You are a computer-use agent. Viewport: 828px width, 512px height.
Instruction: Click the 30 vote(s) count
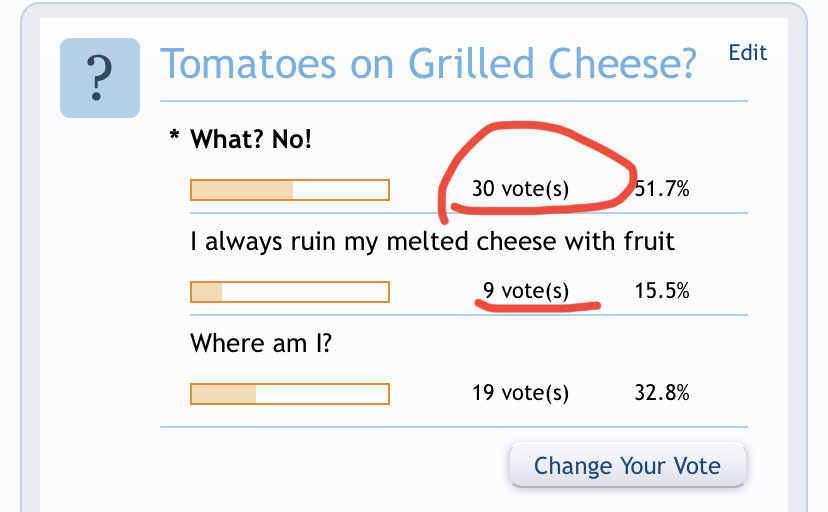tap(520, 188)
